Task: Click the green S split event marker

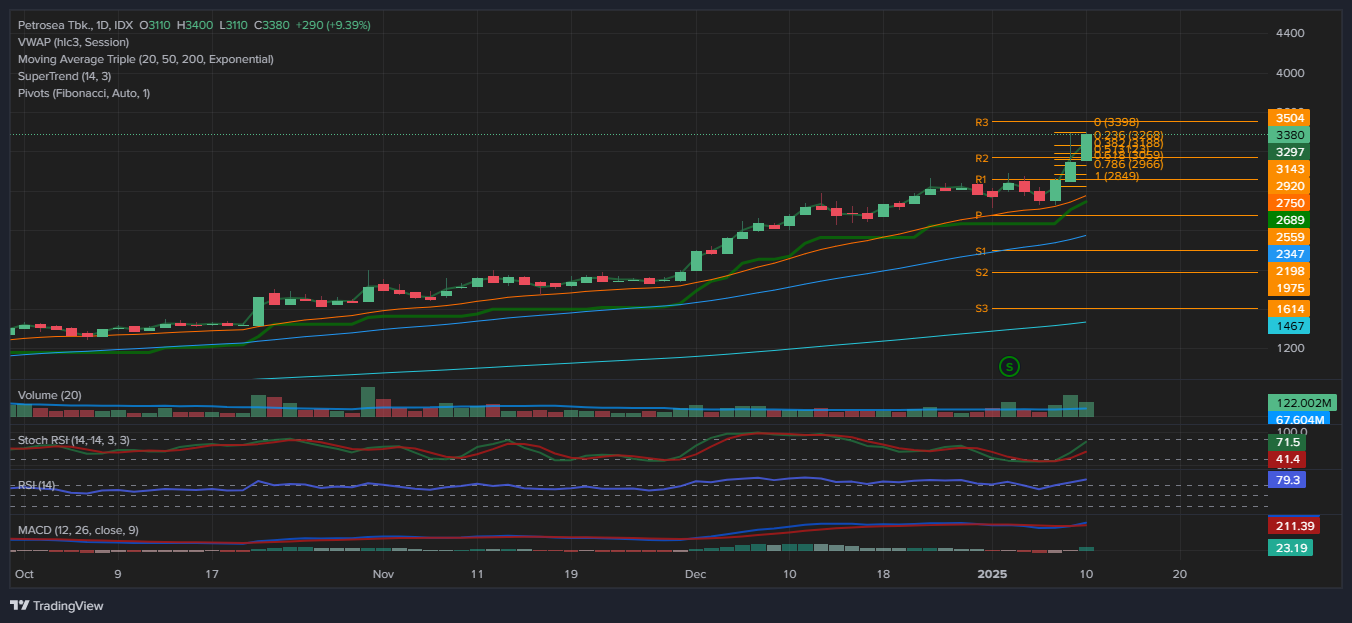Action: click(1010, 367)
